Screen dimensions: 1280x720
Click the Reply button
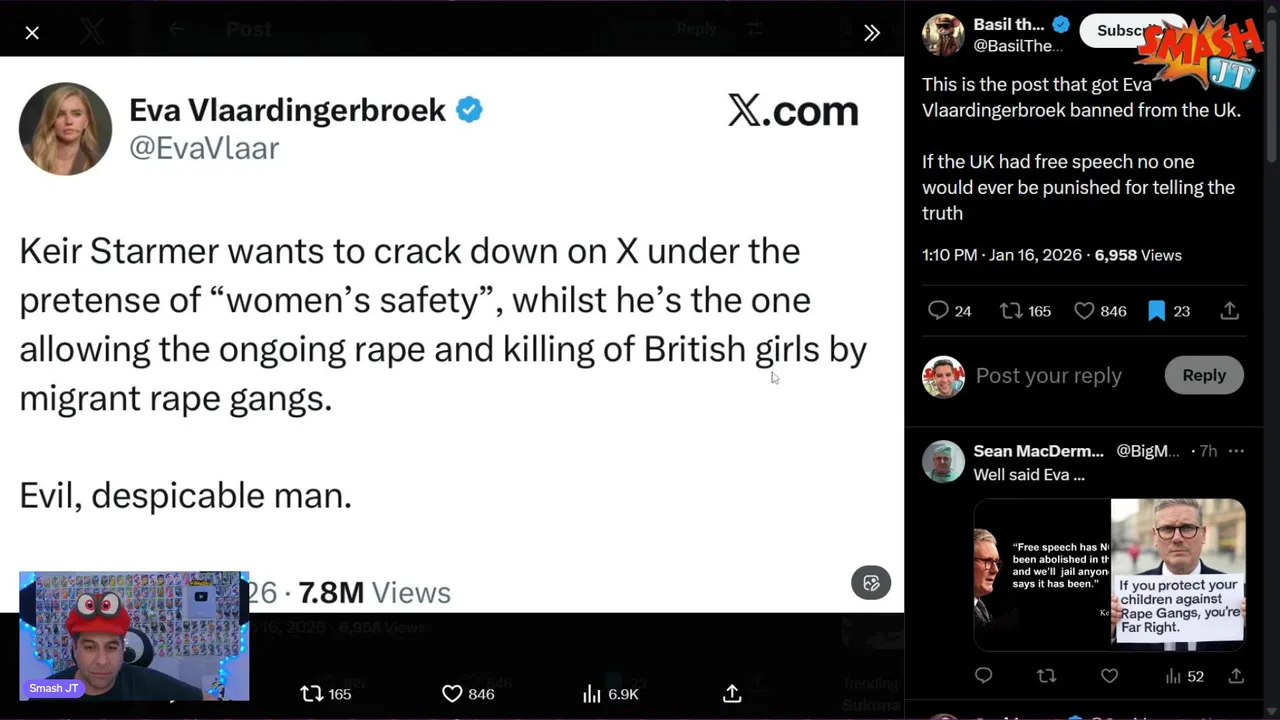1204,375
